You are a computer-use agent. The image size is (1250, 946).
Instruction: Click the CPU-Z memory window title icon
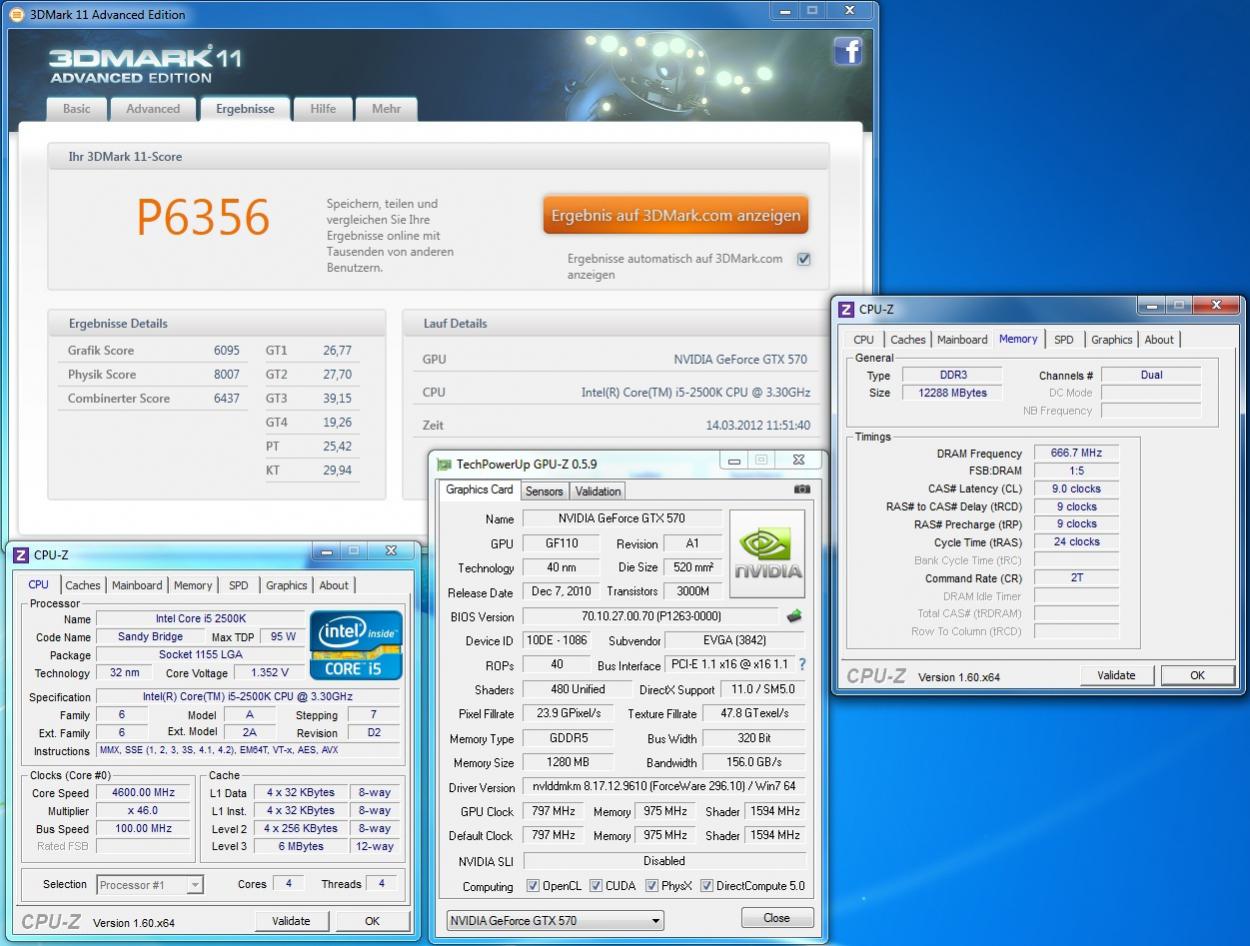click(847, 309)
